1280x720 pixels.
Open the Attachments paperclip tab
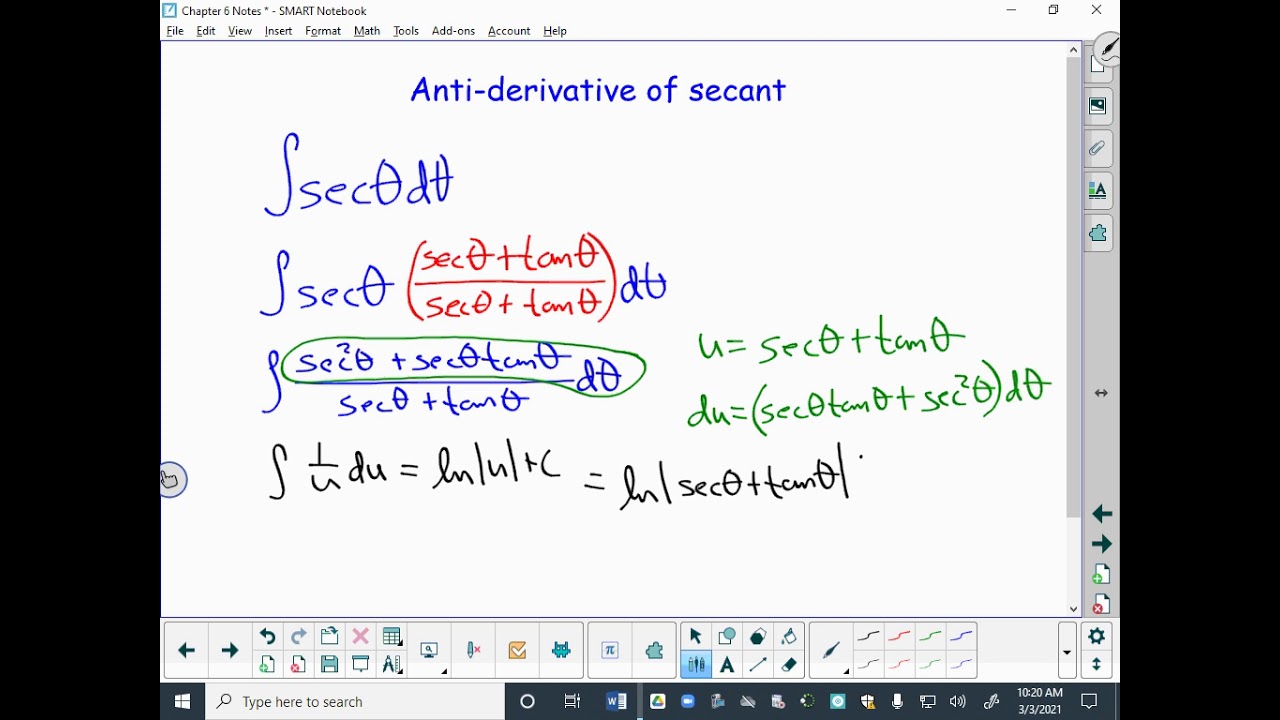pos(1098,148)
